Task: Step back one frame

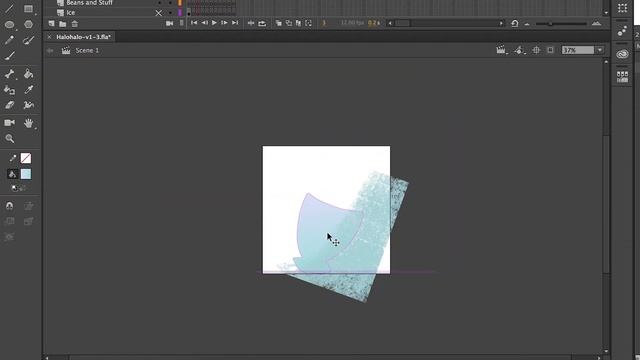Action: (204, 23)
